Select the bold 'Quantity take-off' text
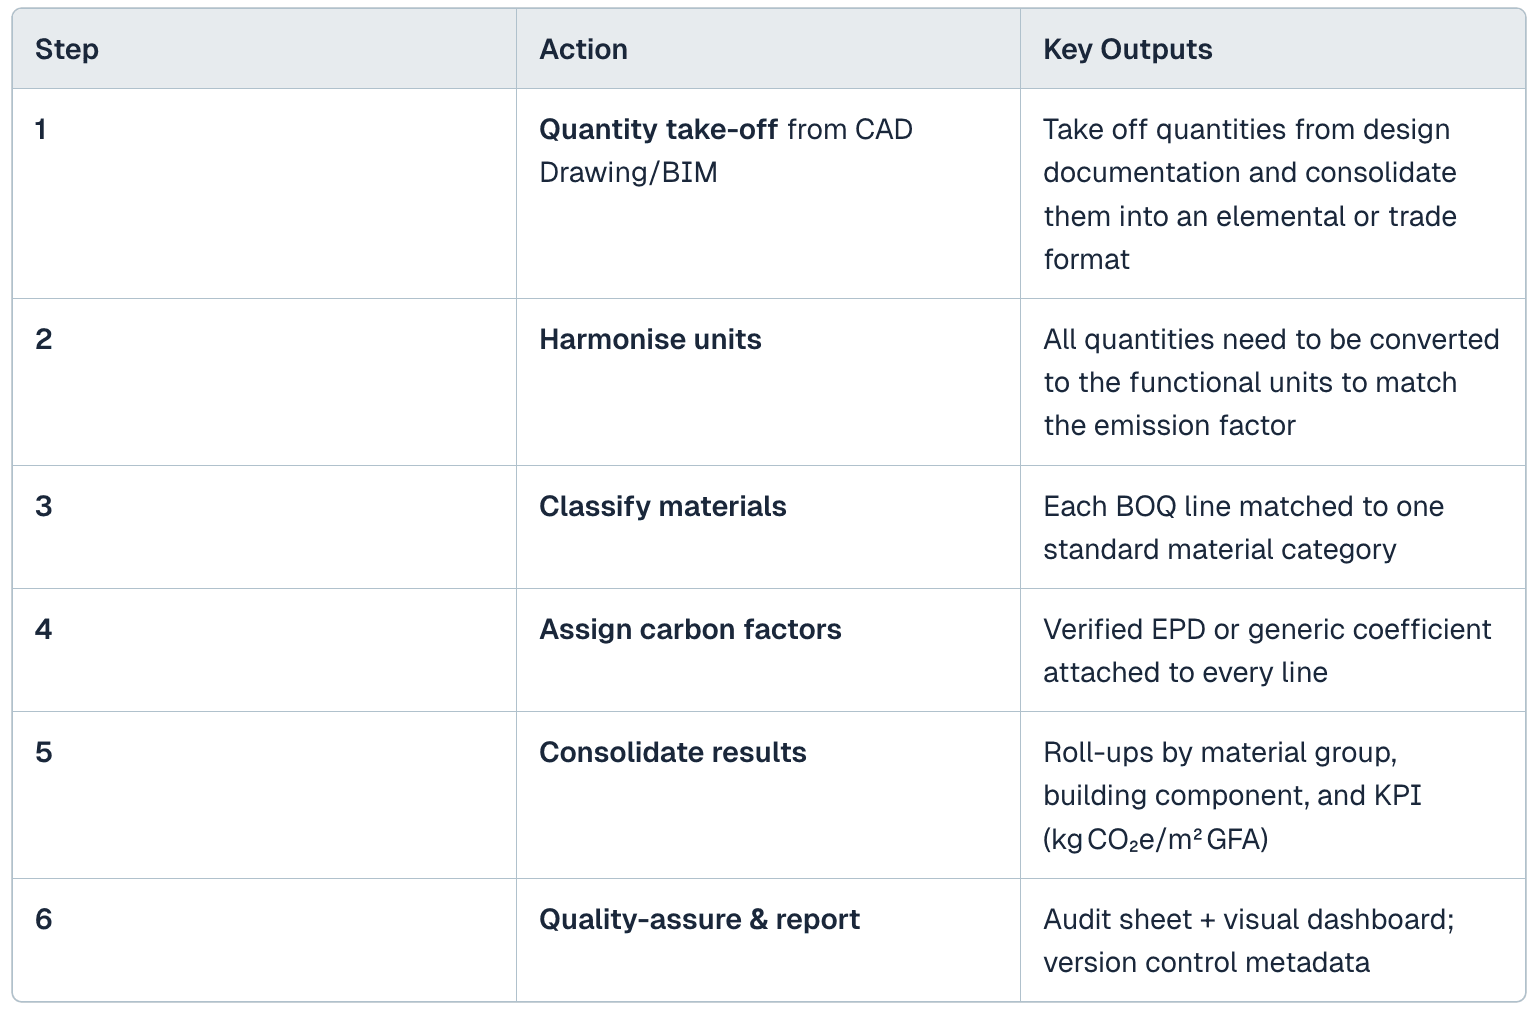 coord(658,129)
